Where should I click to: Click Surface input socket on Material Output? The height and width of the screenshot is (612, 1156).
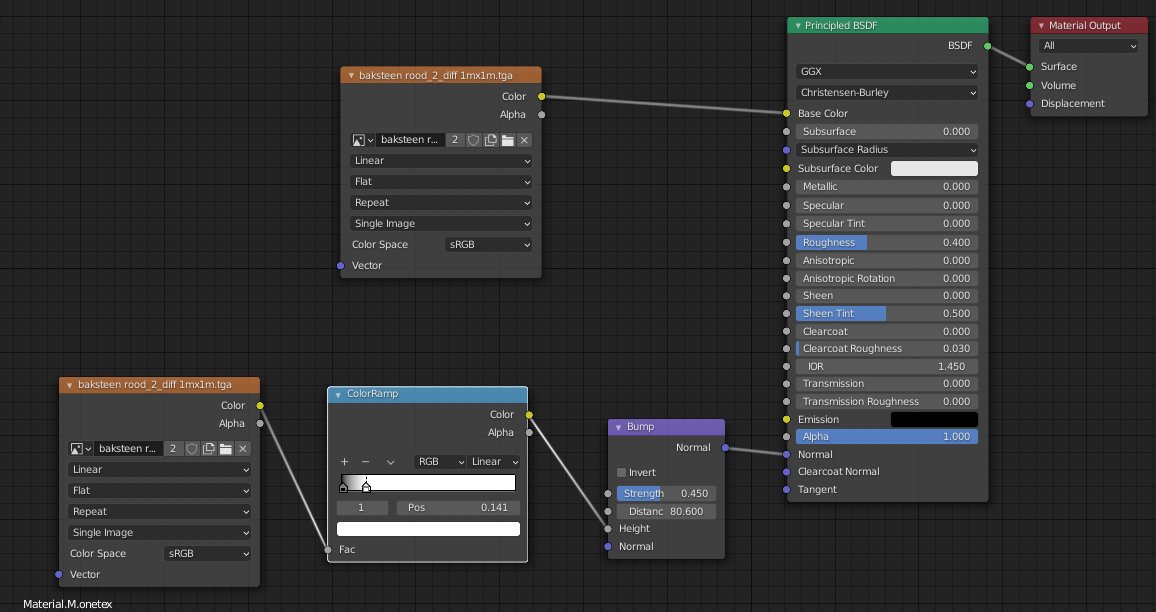coord(1030,66)
